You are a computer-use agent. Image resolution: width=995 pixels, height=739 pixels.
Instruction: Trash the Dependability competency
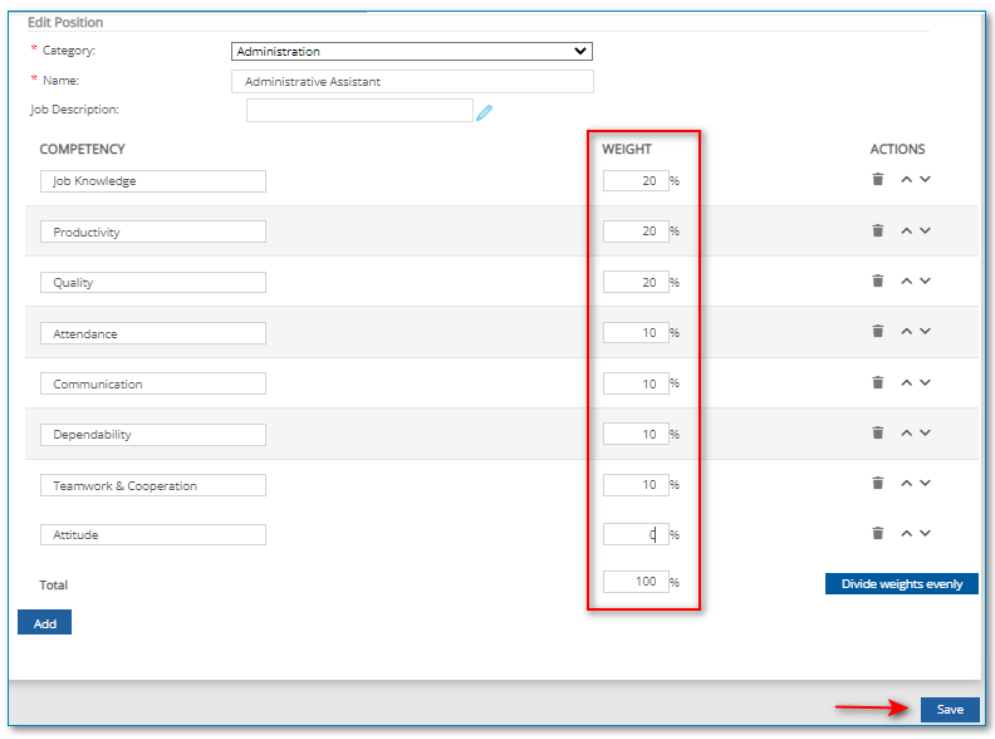pos(878,432)
